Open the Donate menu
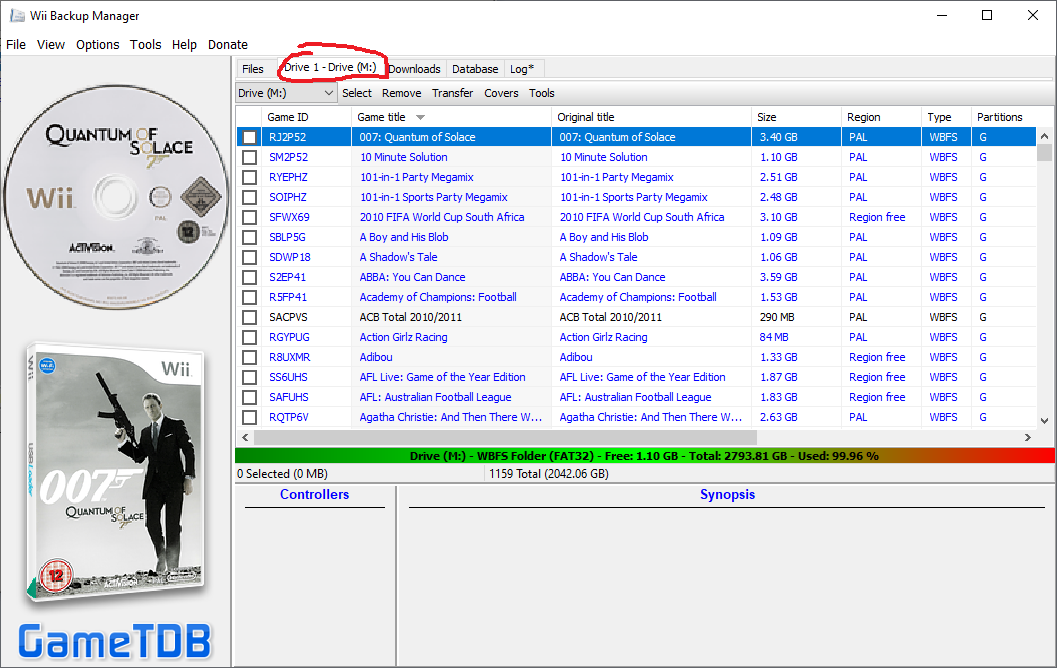The width and height of the screenshot is (1059, 668). 228,45
